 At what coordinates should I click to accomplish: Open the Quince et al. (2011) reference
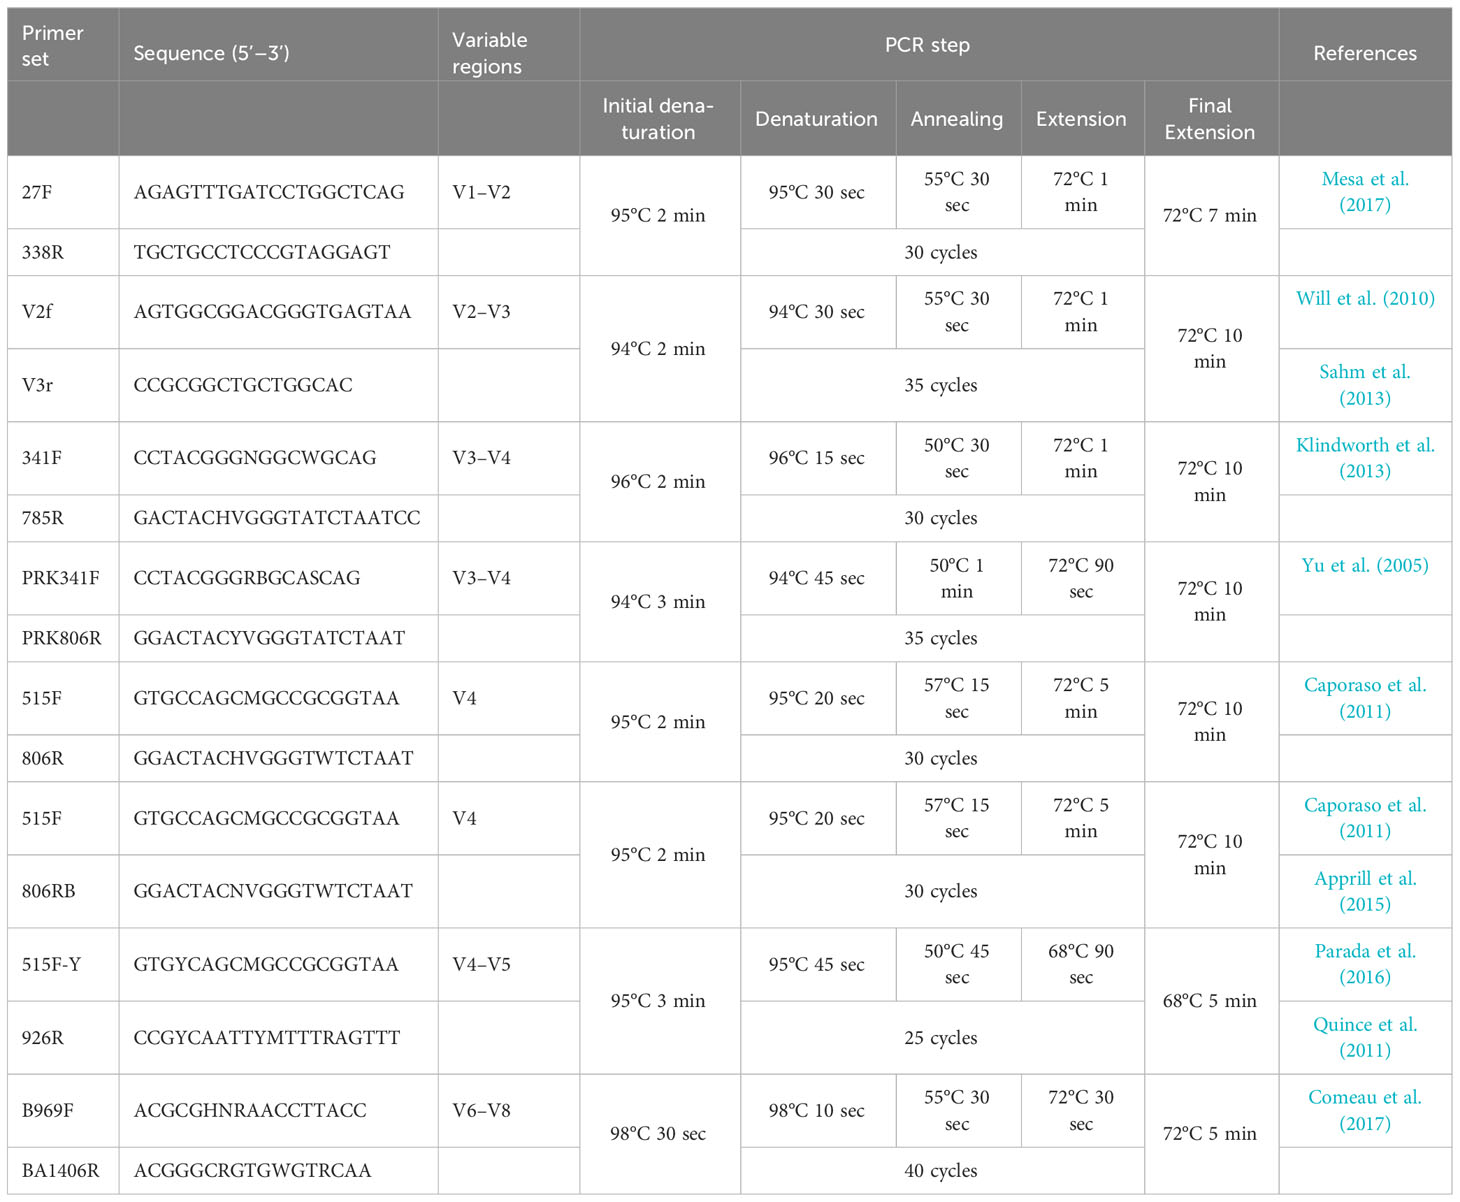[1365, 1037]
